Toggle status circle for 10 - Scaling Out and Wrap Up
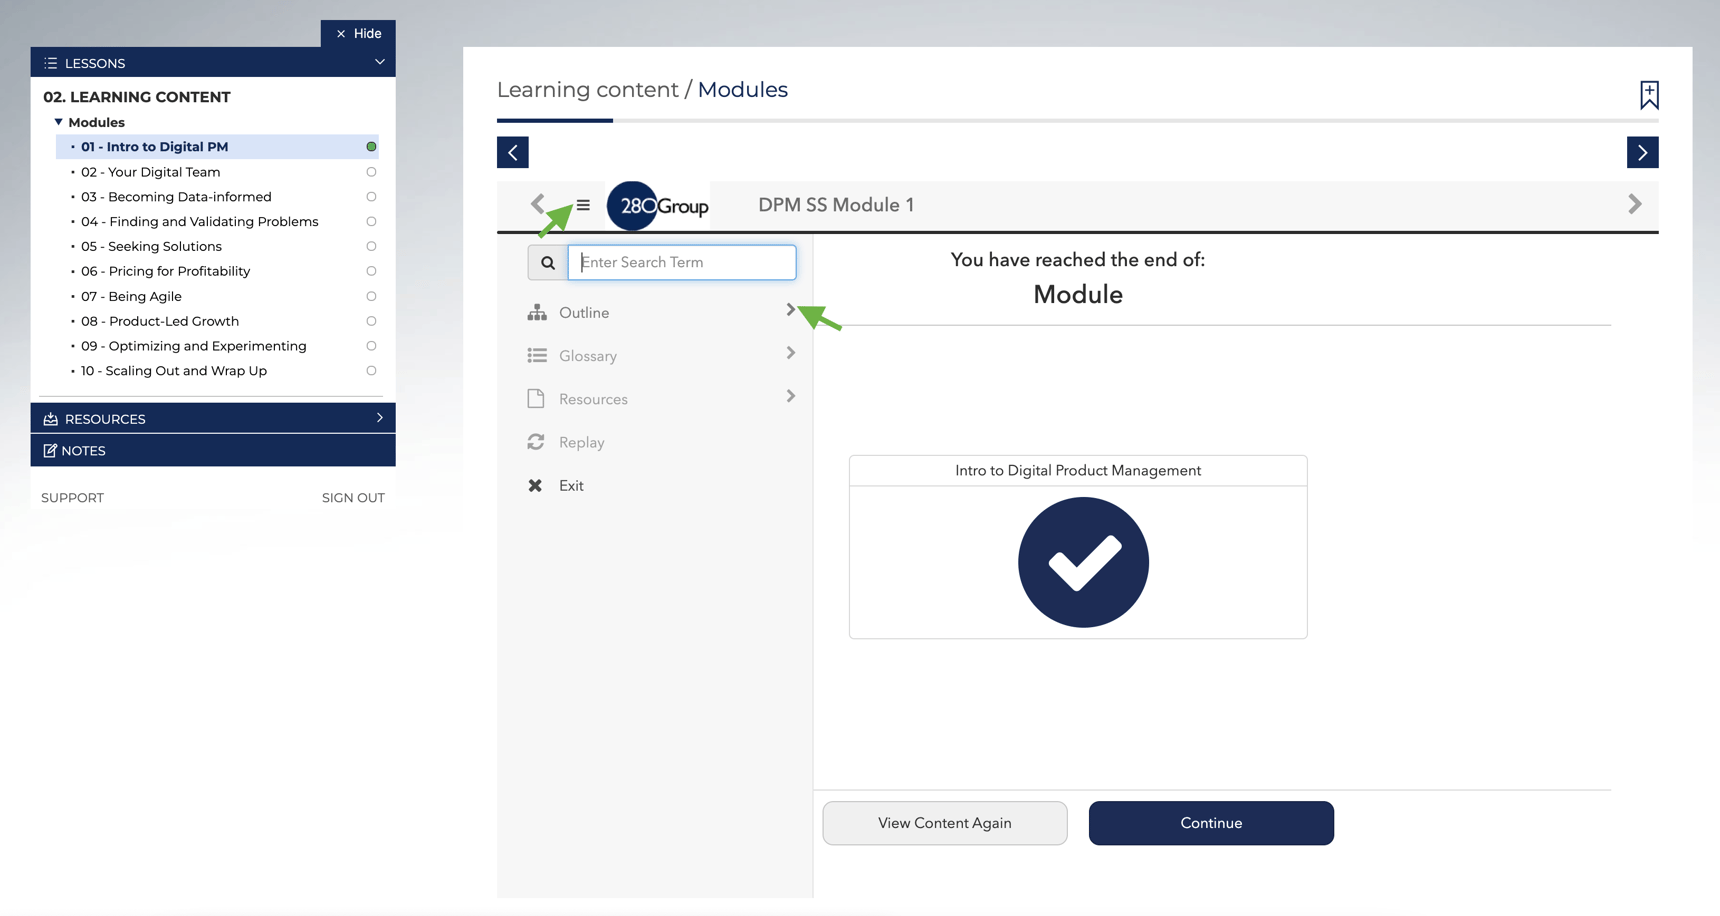 371,371
